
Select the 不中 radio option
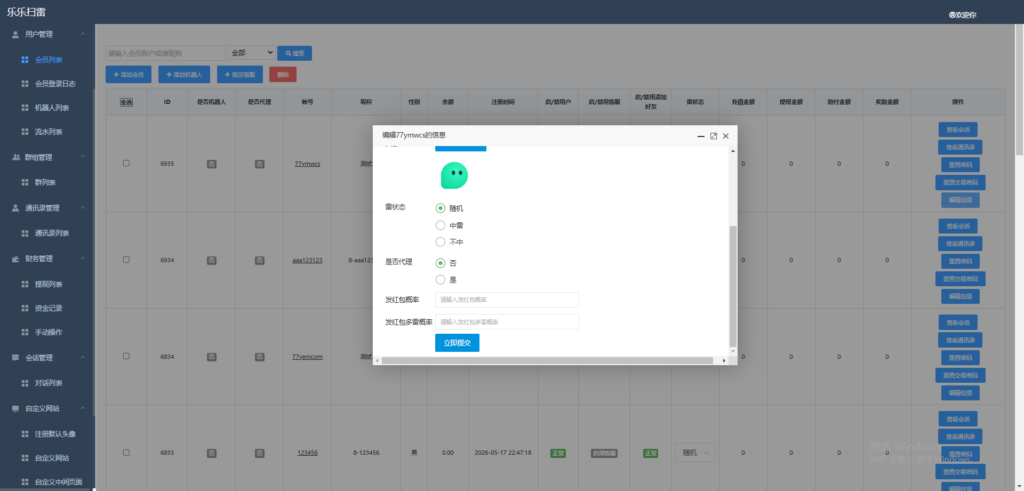pos(440,242)
